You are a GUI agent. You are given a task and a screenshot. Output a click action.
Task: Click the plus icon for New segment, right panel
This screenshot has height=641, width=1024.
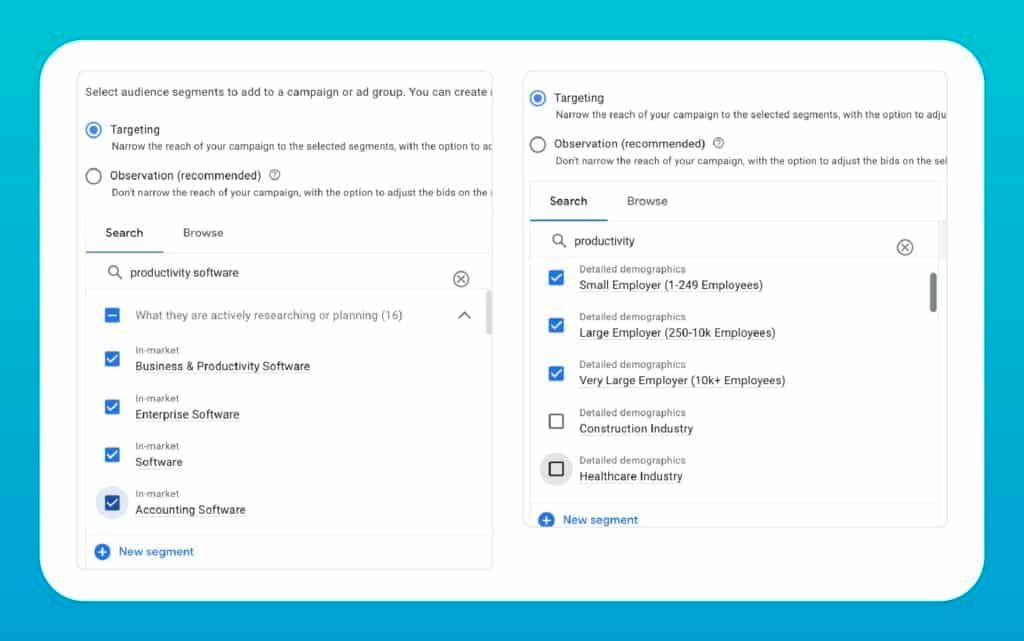(x=546, y=520)
